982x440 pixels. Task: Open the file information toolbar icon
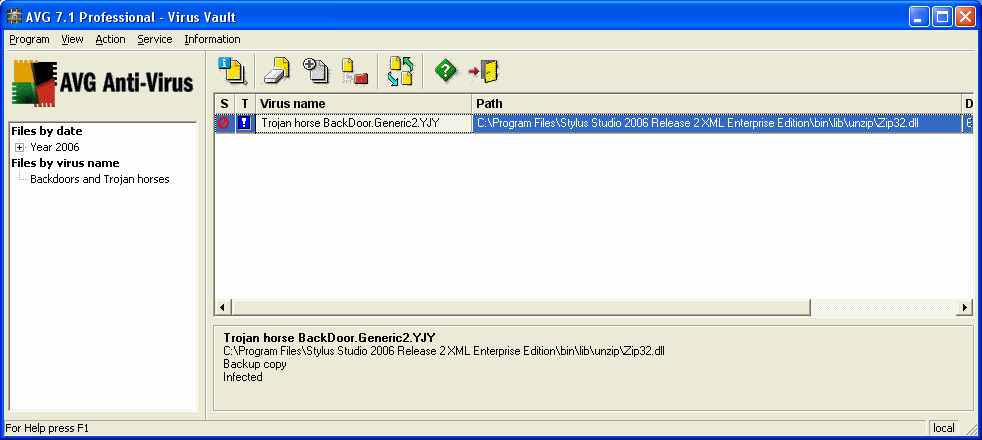pos(232,70)
